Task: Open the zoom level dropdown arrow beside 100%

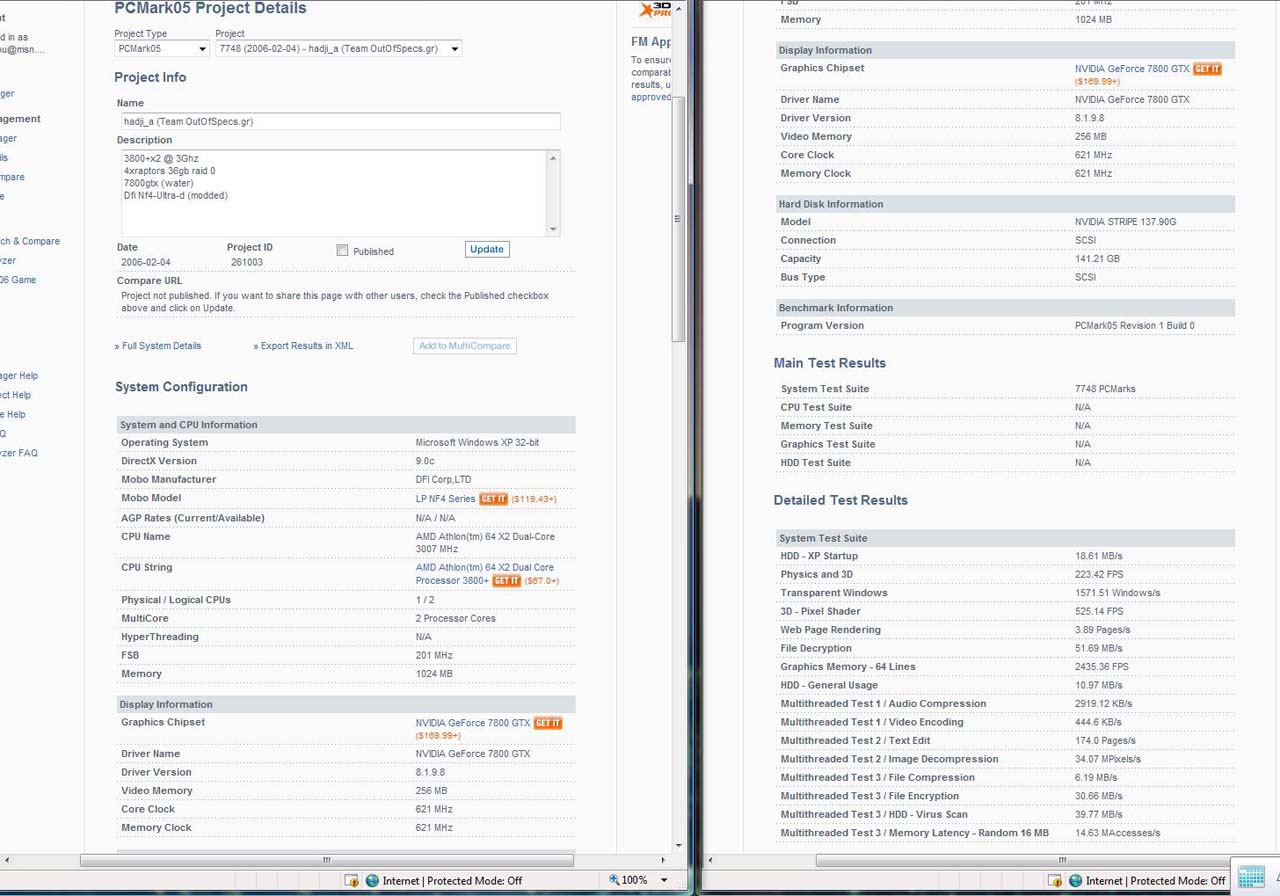Action: pos(663,880)
